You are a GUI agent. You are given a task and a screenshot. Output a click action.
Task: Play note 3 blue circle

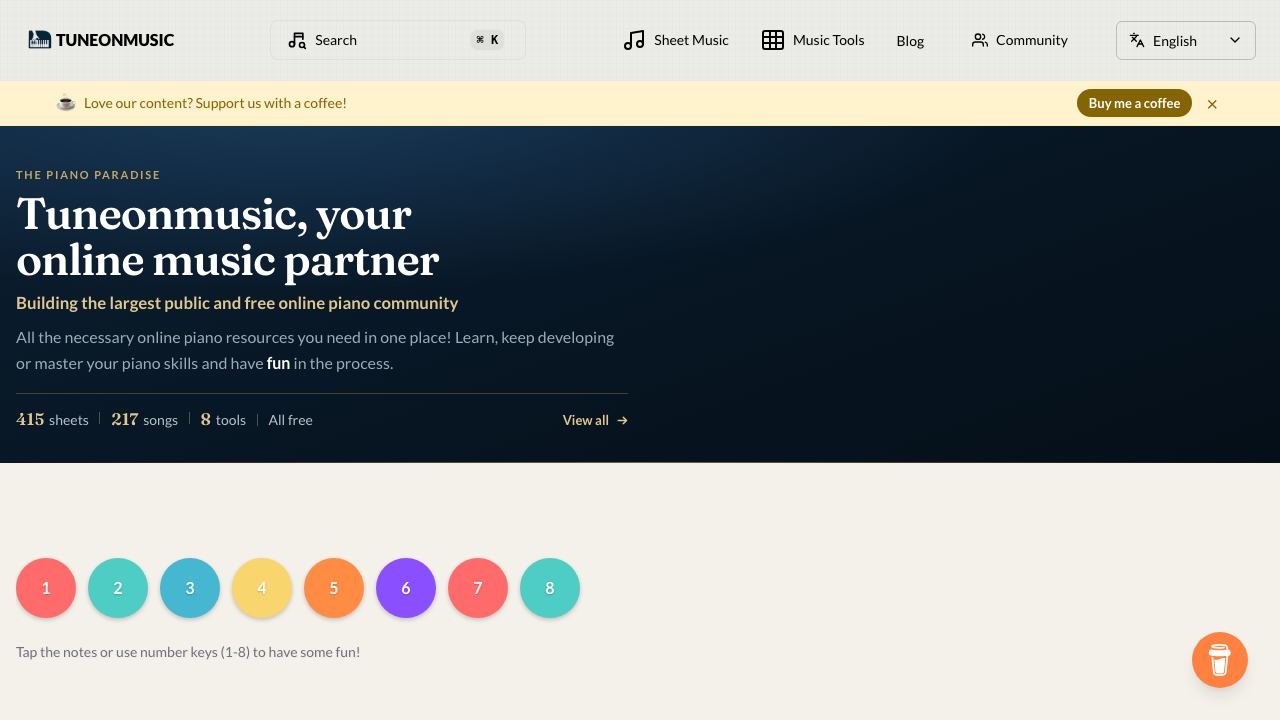tap(190, 588)
